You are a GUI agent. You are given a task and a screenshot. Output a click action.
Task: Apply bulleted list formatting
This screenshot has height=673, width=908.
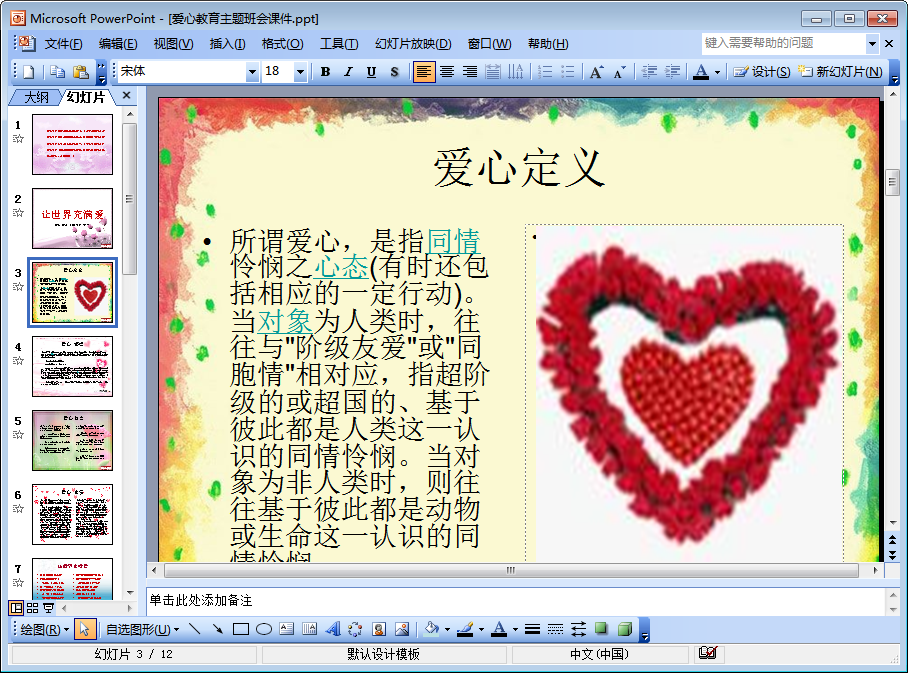pyautogui.click(x=568, y=72)
